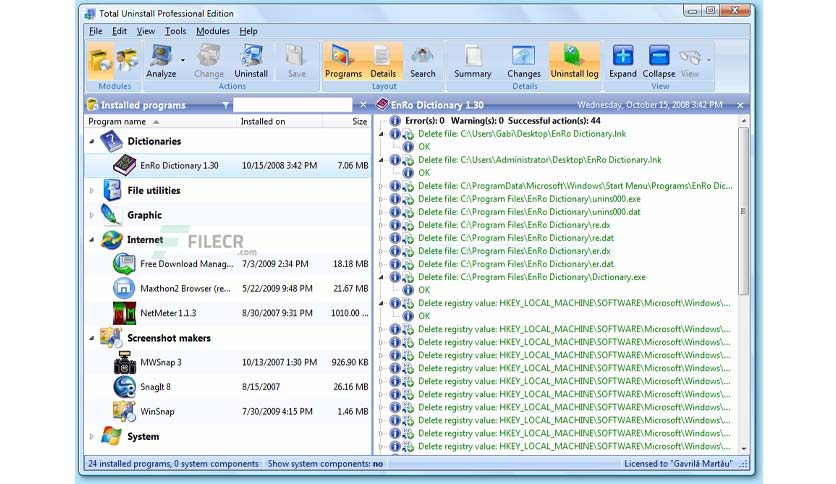Click the Graphic feather icon
This screenshot has height=484, width=836.
111,215
